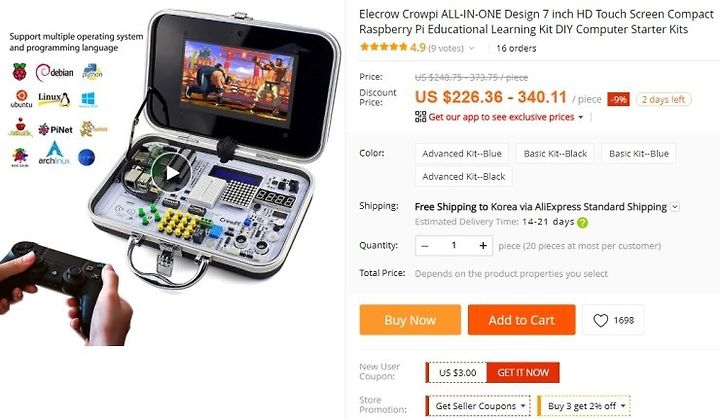Expand the shipping method dropdown
This screenshot has height=419, width=720.
(x=675, y=207)
